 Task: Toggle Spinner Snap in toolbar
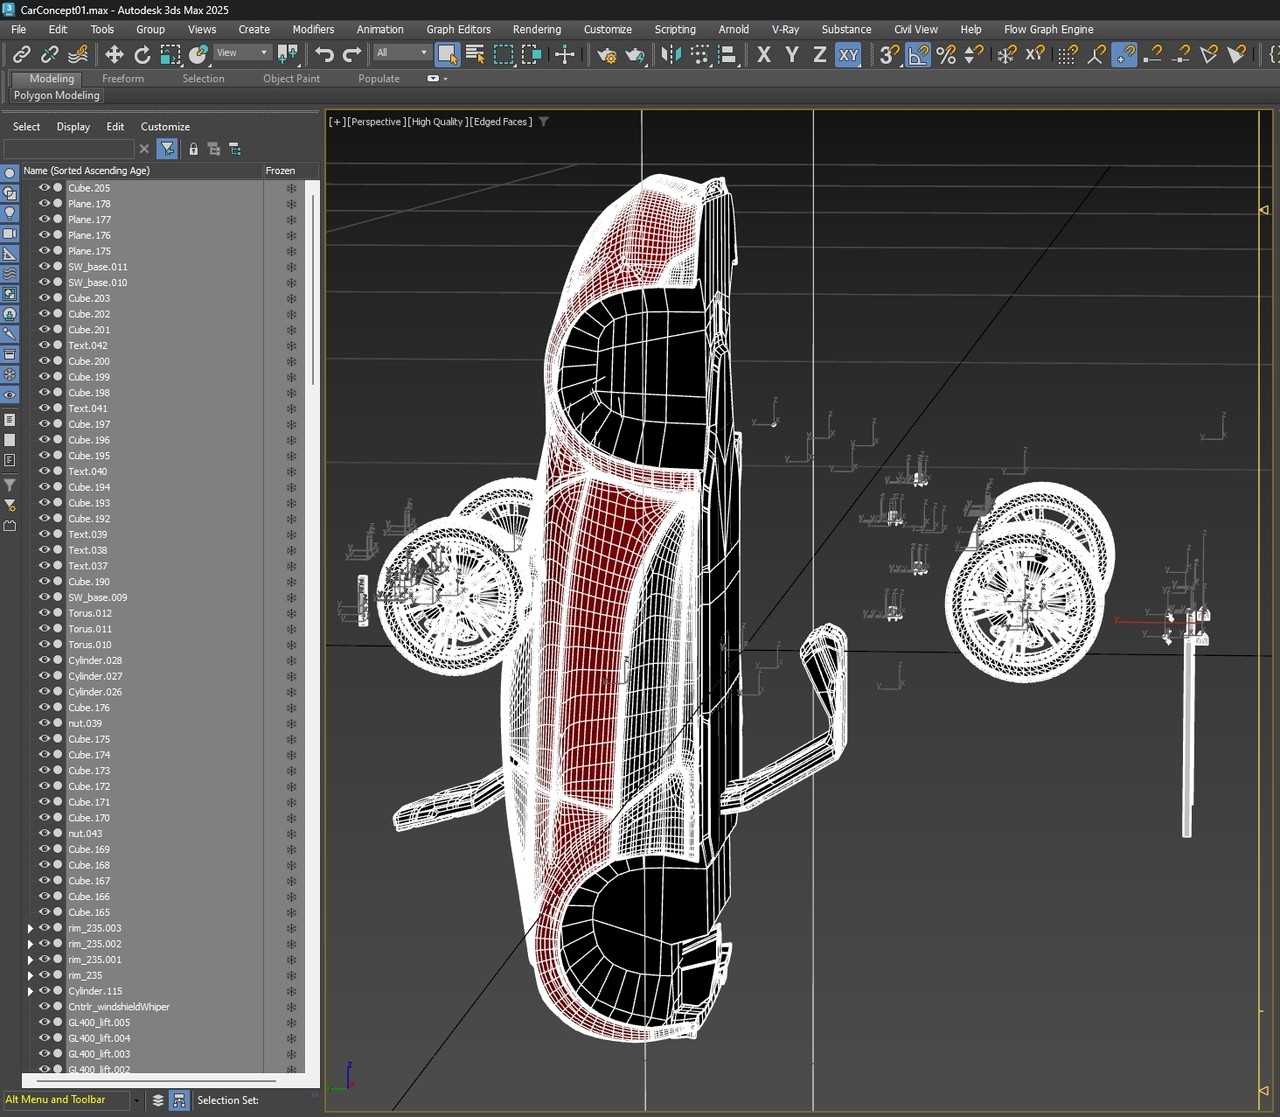pyautogui.click(x=973, y=54)
